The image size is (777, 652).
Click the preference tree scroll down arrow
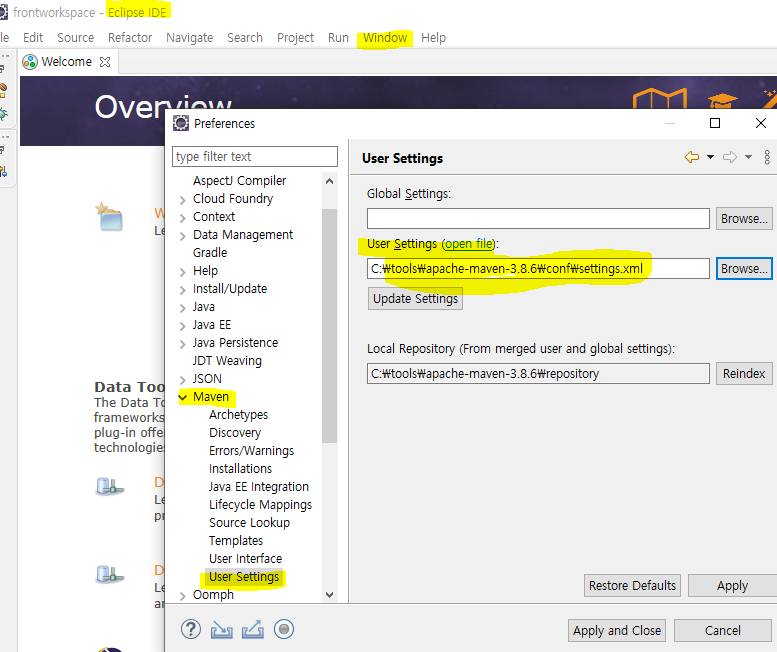tap(330, 595)
